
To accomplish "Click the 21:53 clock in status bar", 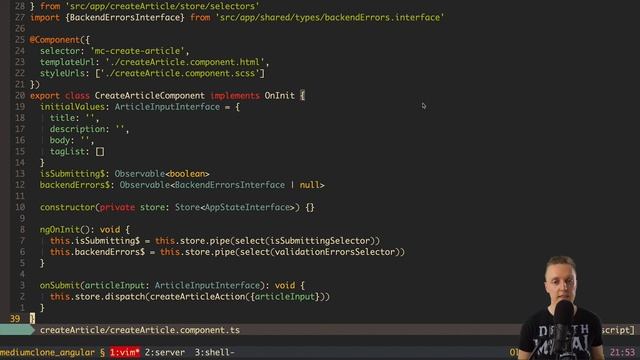I will (622, 352).
